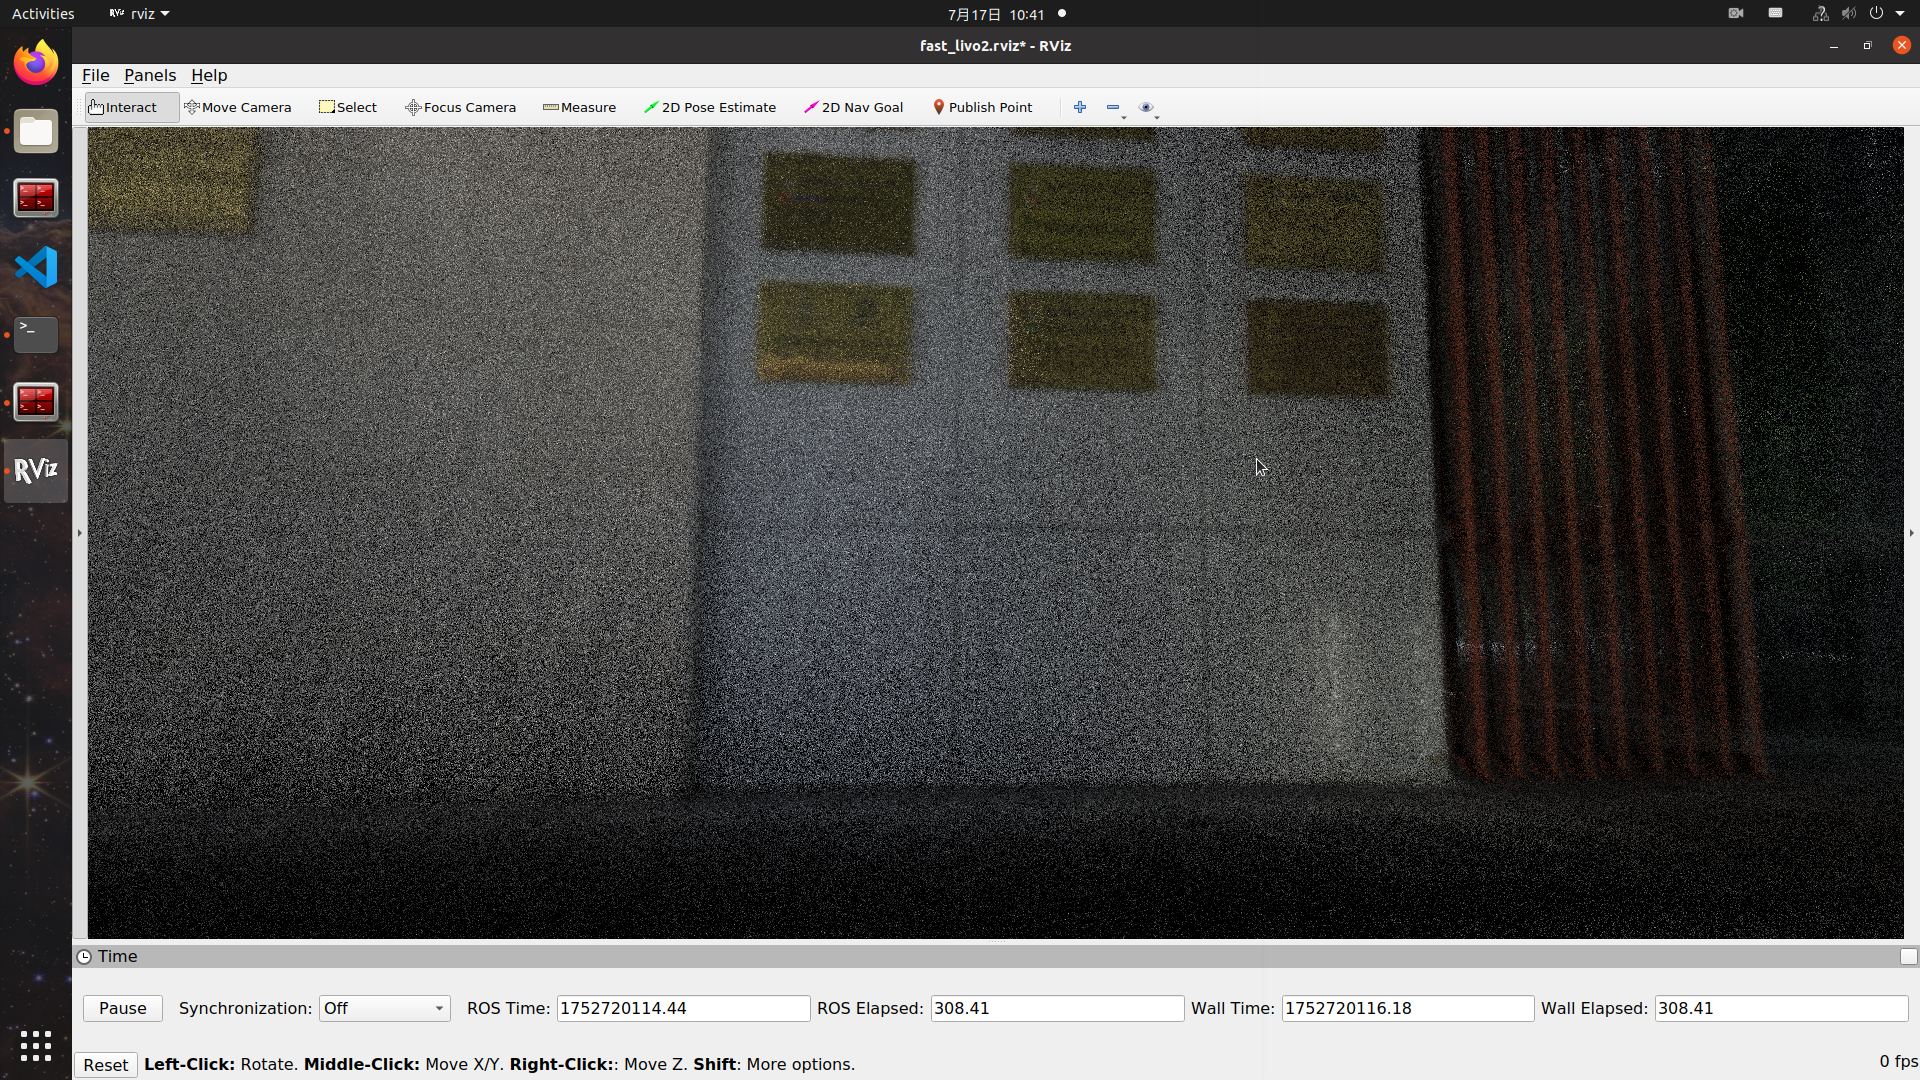Expand the left side panel arrow
This screenshot has height=1080, width=1920.
click(x=80, y=533)
